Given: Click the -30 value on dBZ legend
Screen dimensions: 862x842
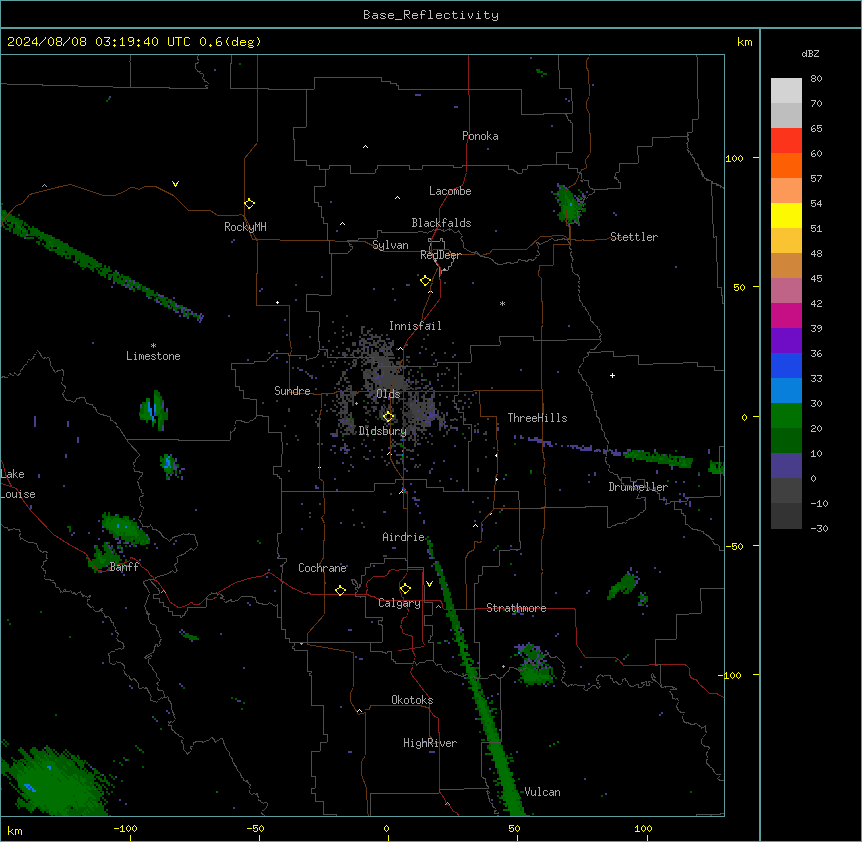Looking at the screenshot, I should click(x=819, y=528).
